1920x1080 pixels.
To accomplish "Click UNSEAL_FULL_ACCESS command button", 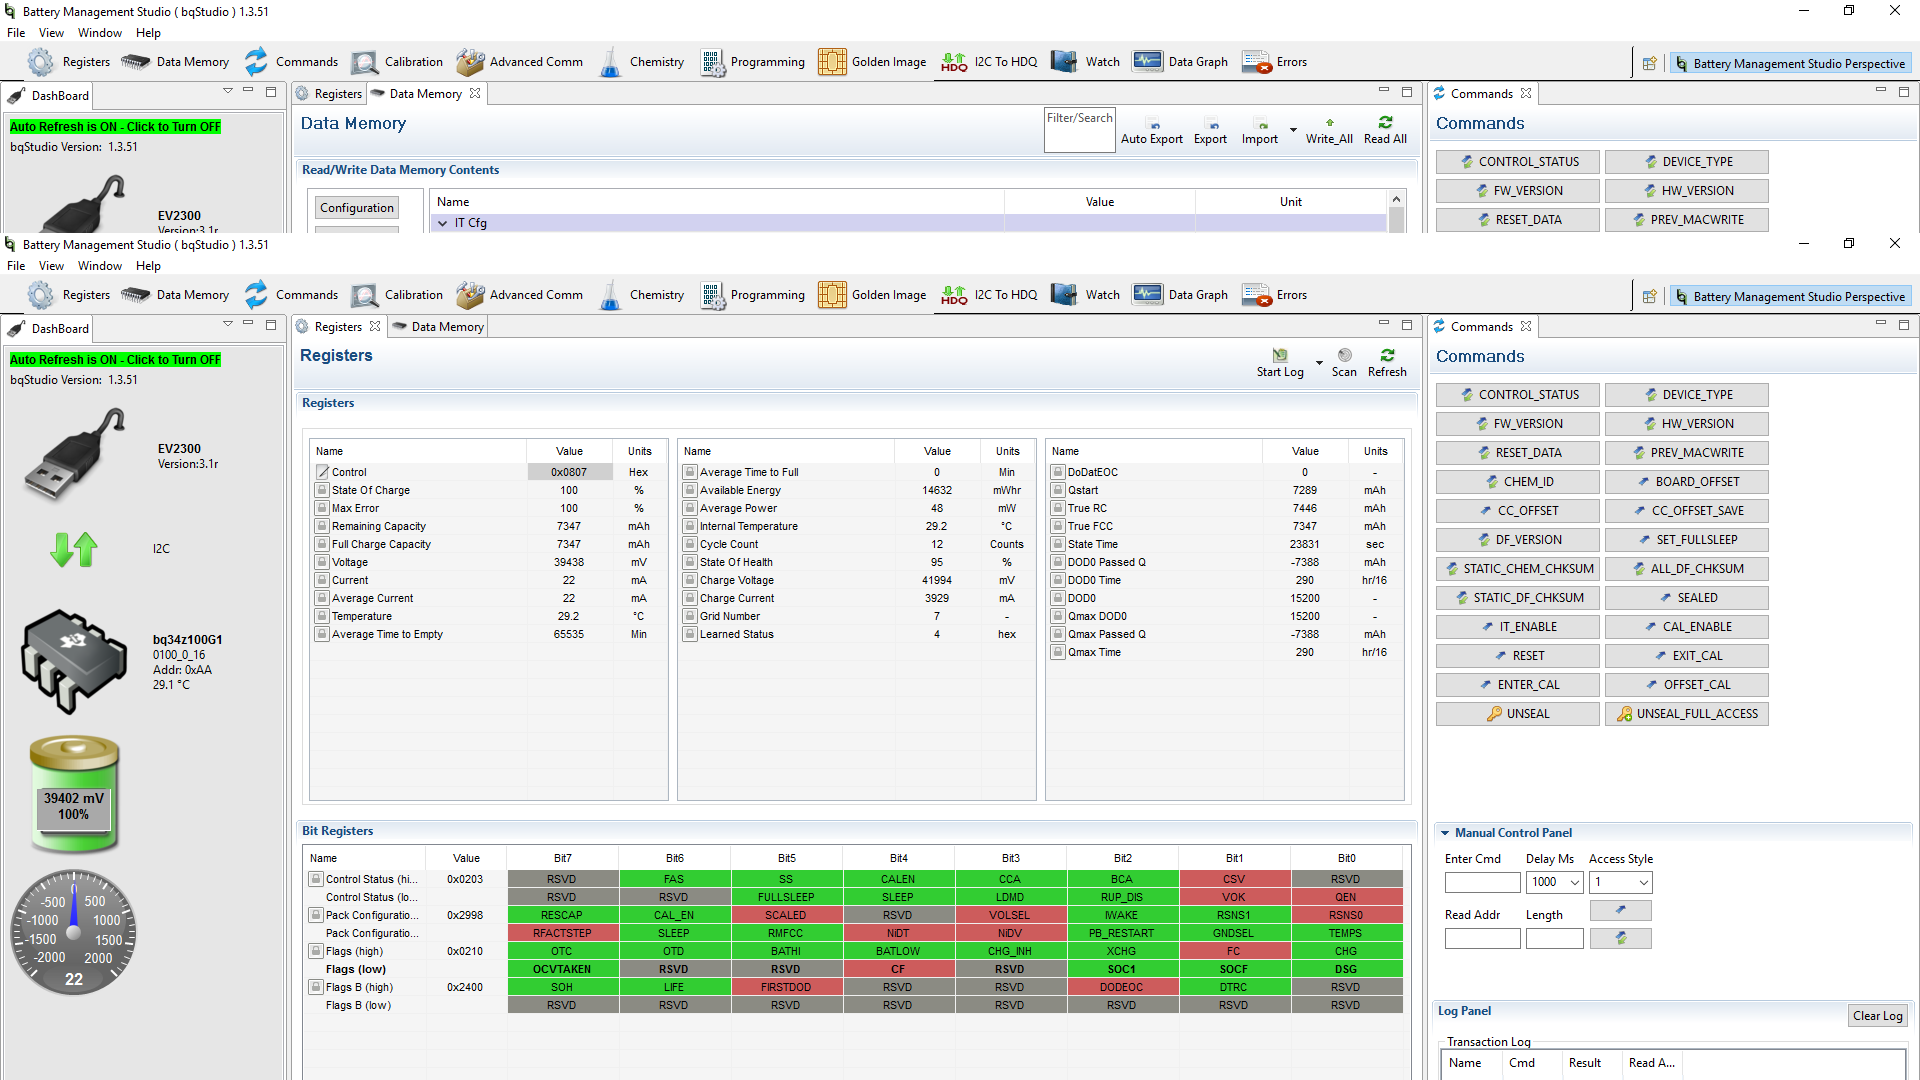I will 1687,714.
